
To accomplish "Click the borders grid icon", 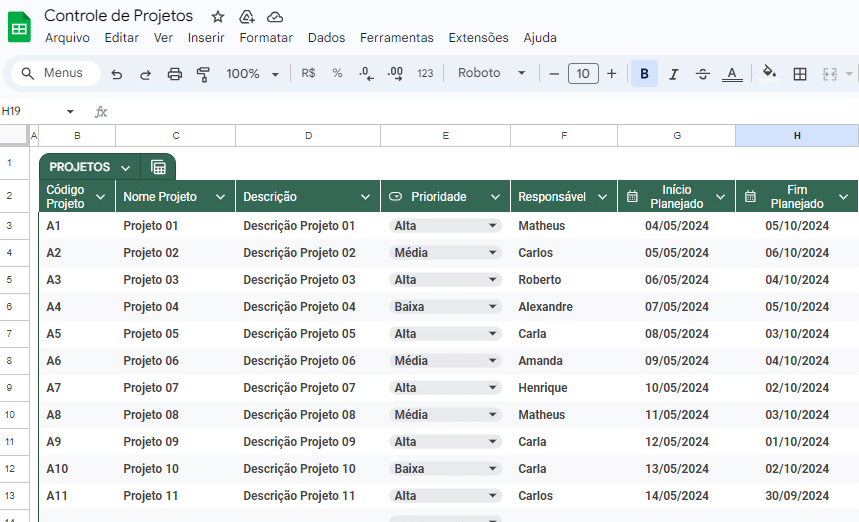I will [800, 74].
